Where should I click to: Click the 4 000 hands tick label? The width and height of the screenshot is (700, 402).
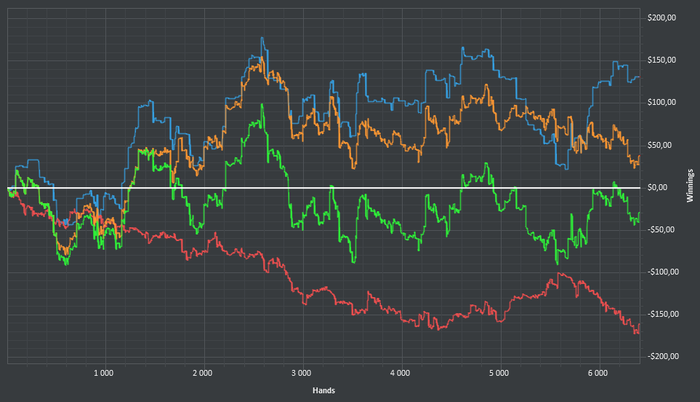(x=400, y=373)
